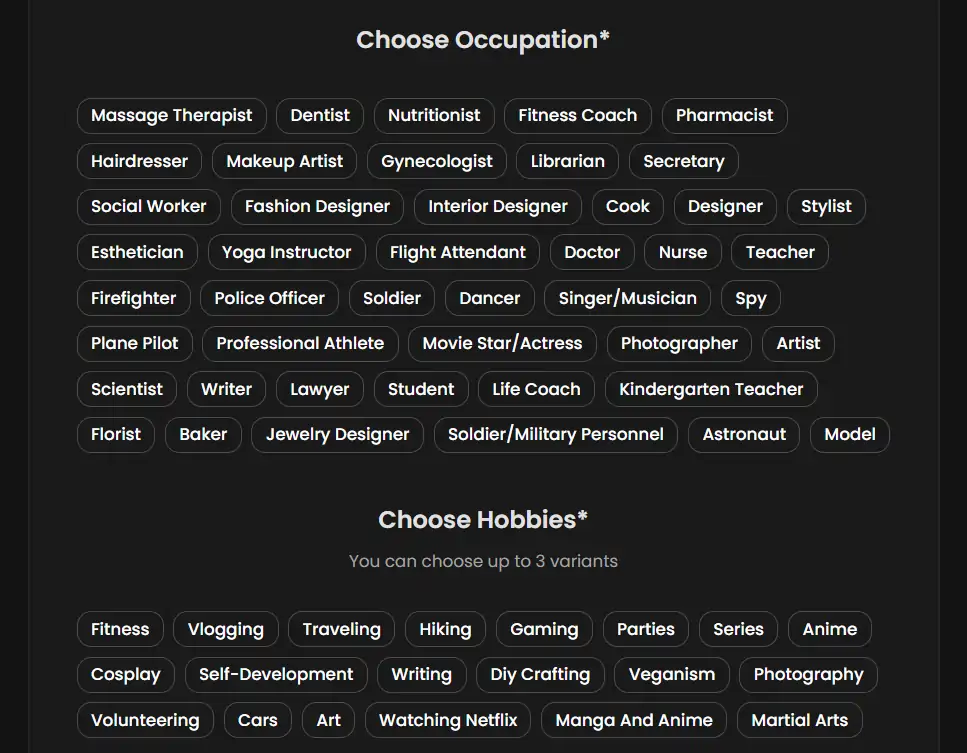Select the plain Designer chip
Viewport: 967px width, 753px height.
point(725,207)
